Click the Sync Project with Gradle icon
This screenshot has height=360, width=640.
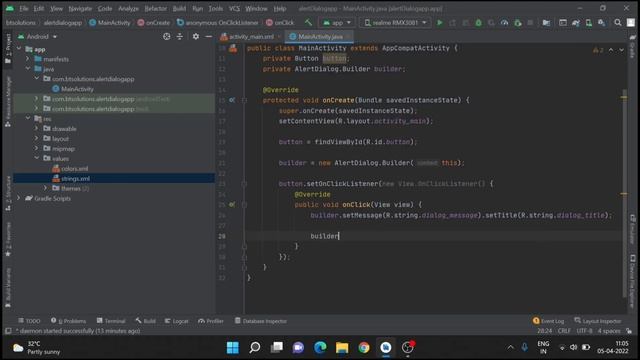click(x=576, y=23)
